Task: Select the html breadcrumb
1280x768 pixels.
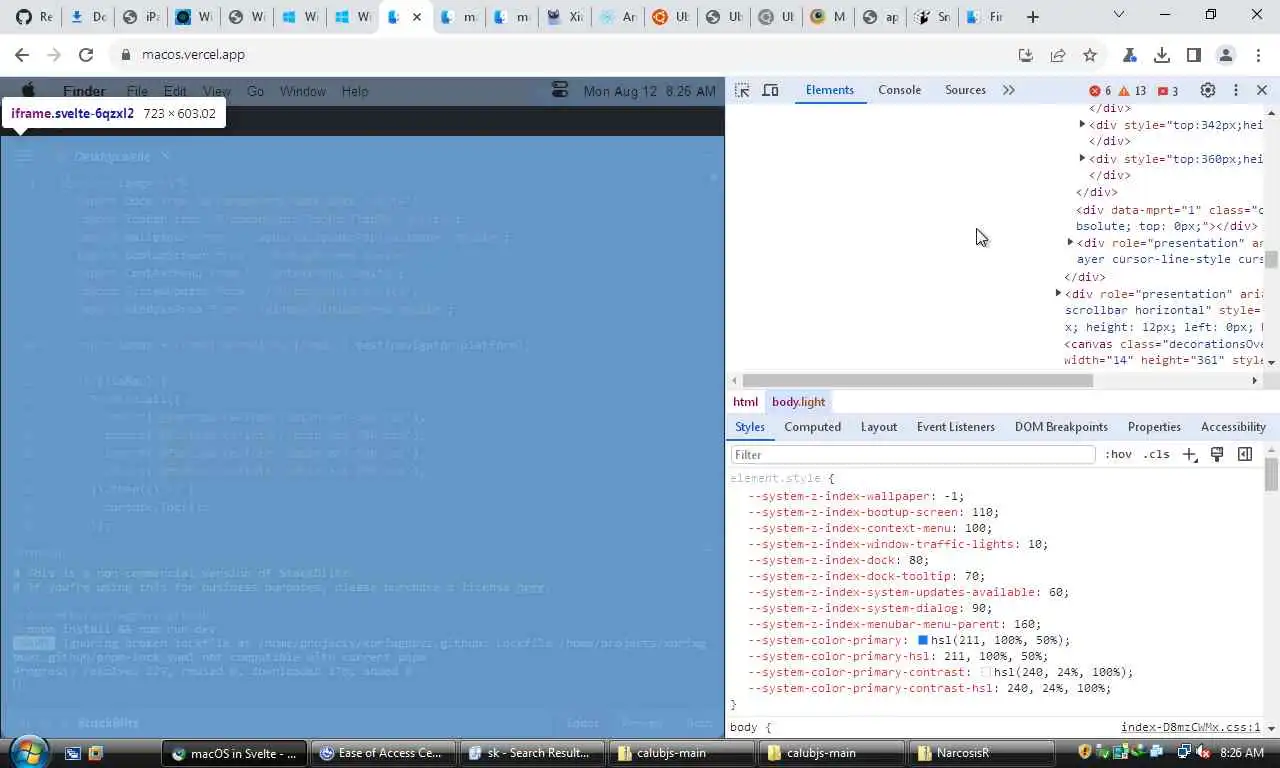Action: point(745,402)
